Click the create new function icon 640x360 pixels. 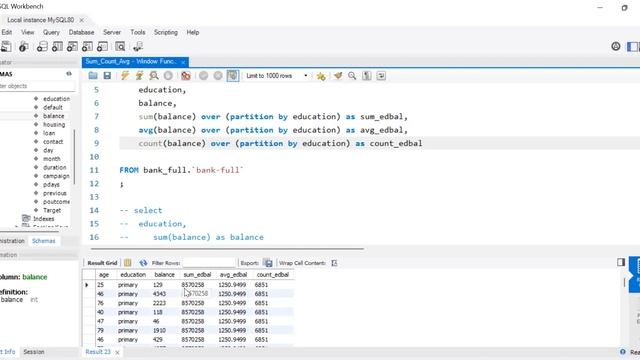[102, 47]
